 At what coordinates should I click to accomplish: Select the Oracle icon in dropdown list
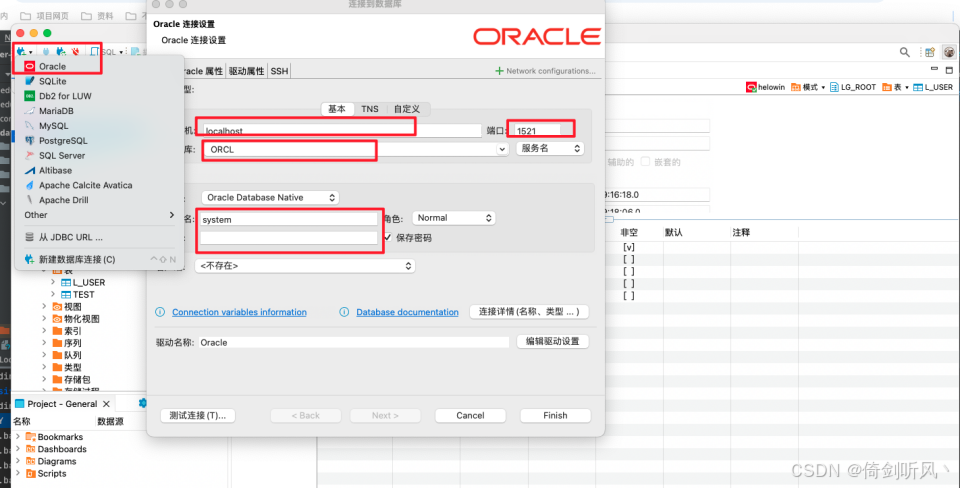coord(29,66)
